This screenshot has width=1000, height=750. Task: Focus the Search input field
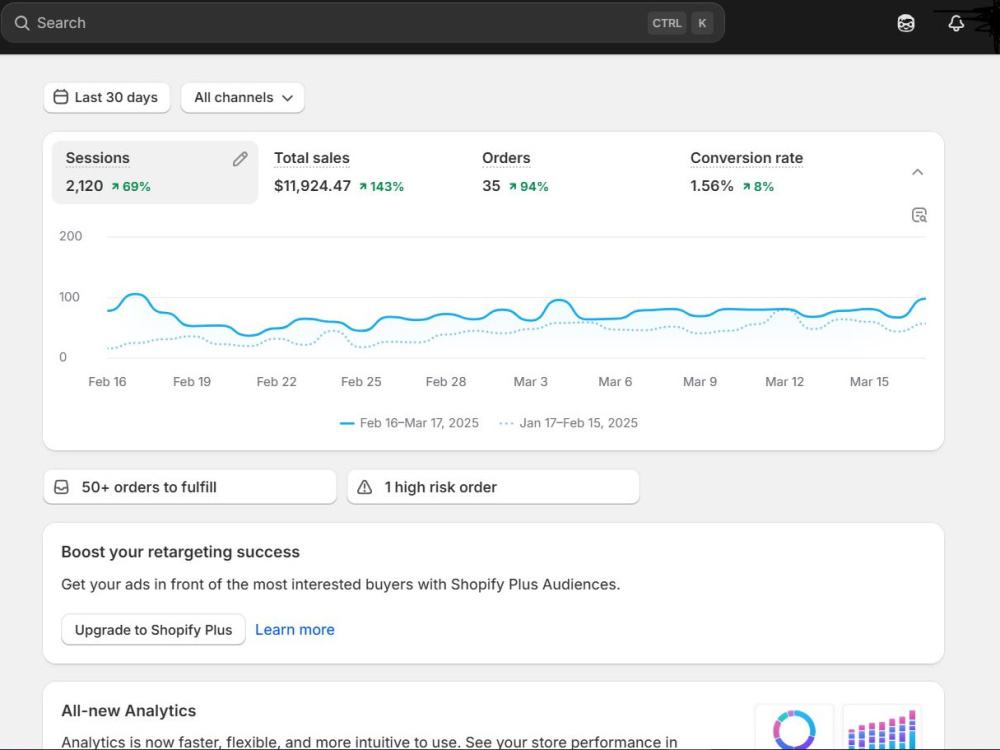[x=362, y=23]
